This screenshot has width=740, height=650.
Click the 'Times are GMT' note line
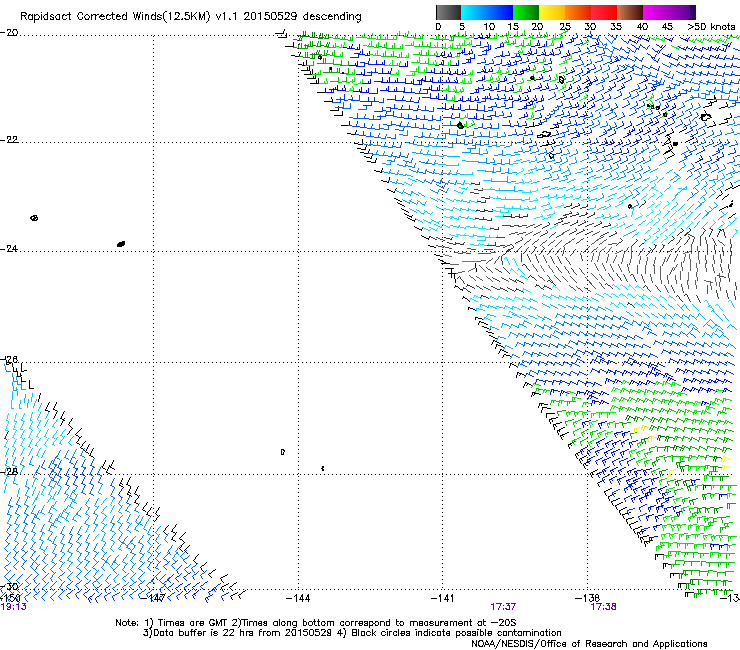316,623
